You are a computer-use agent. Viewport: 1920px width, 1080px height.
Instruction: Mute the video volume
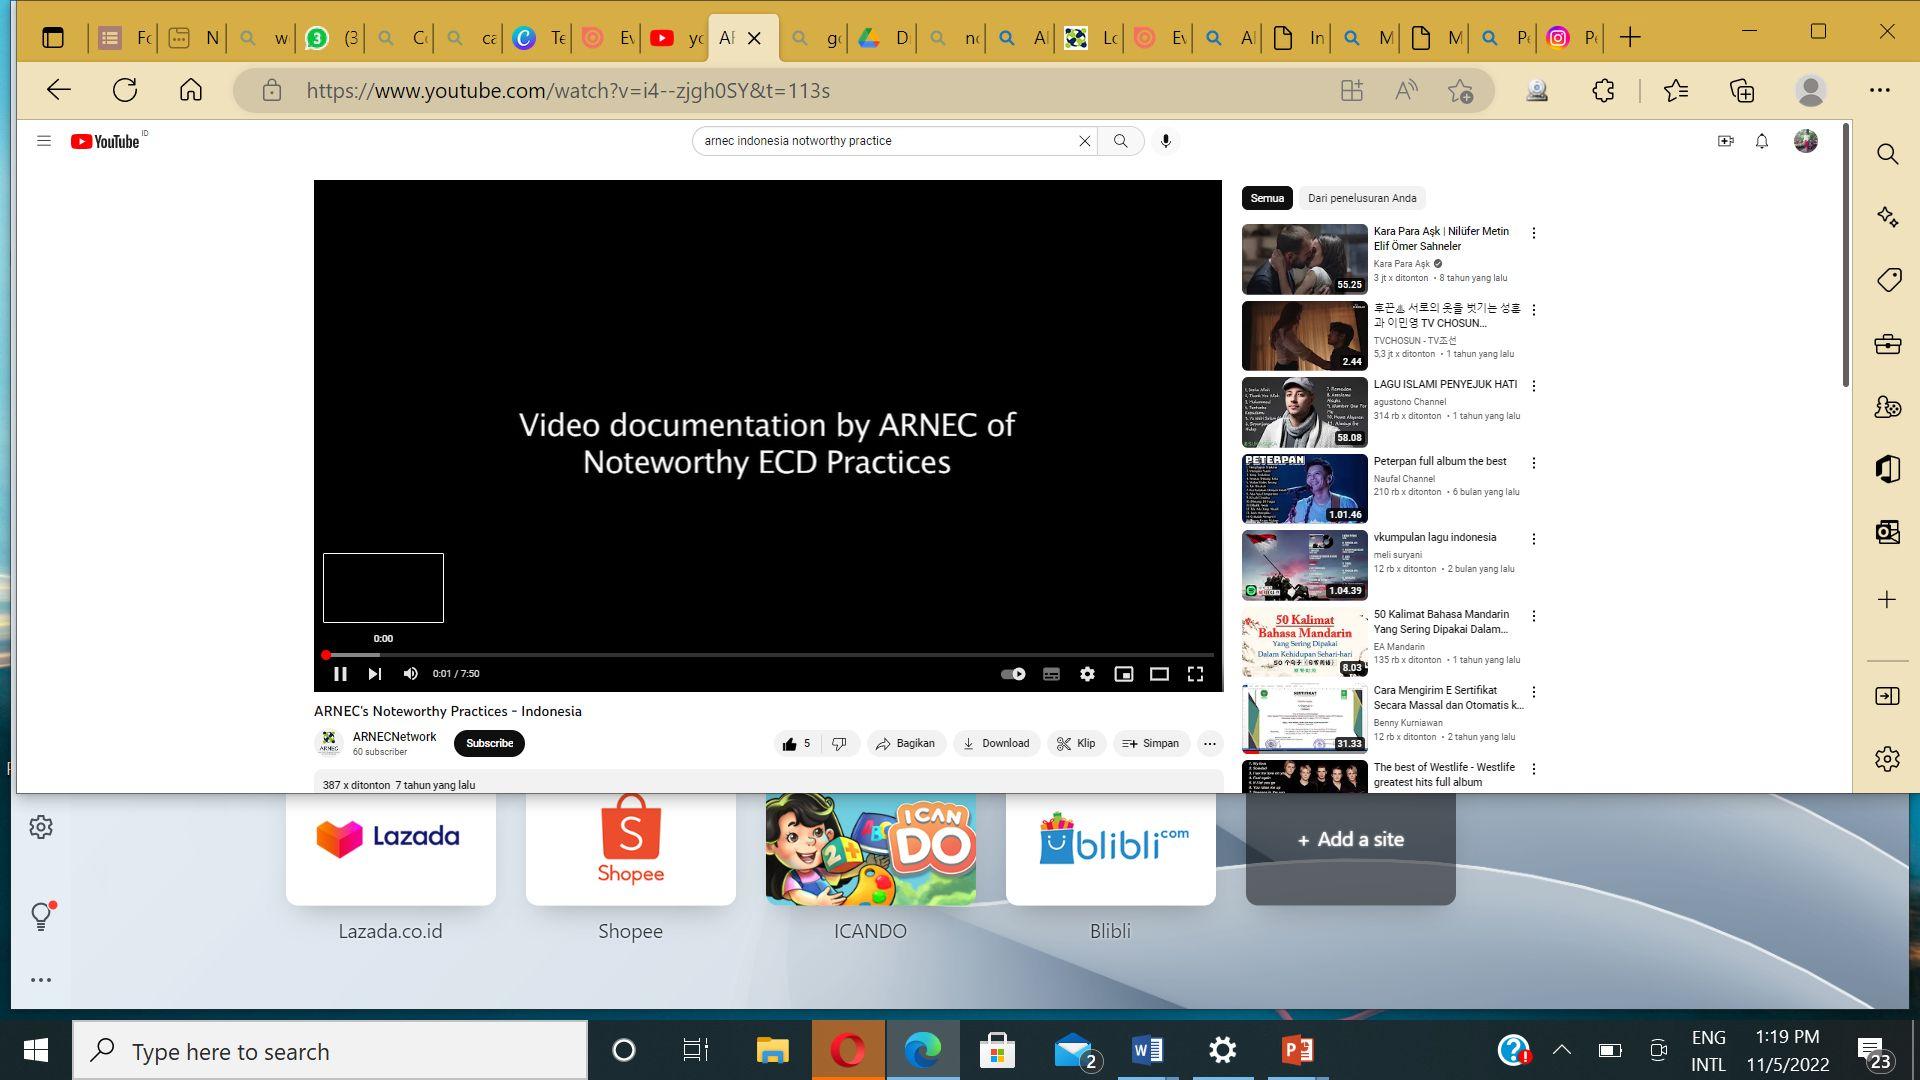click(410, 674)
